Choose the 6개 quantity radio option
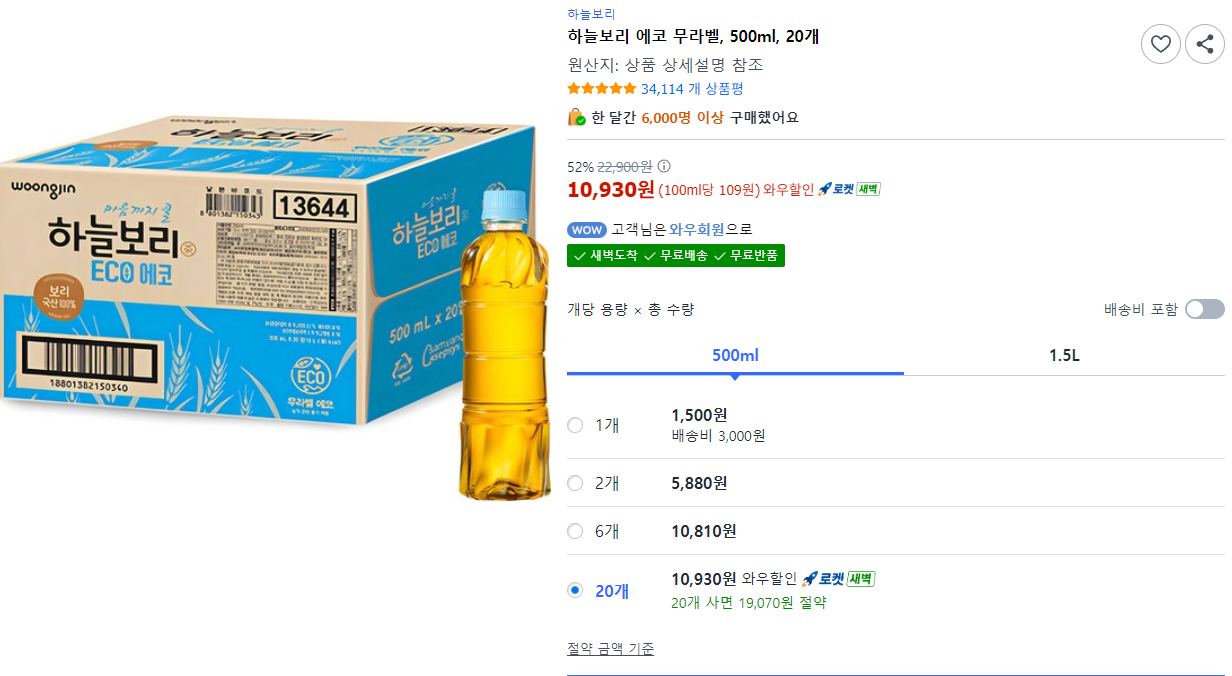The height and width of the screenshot is (676, 1232). click(x=575, y=531)
